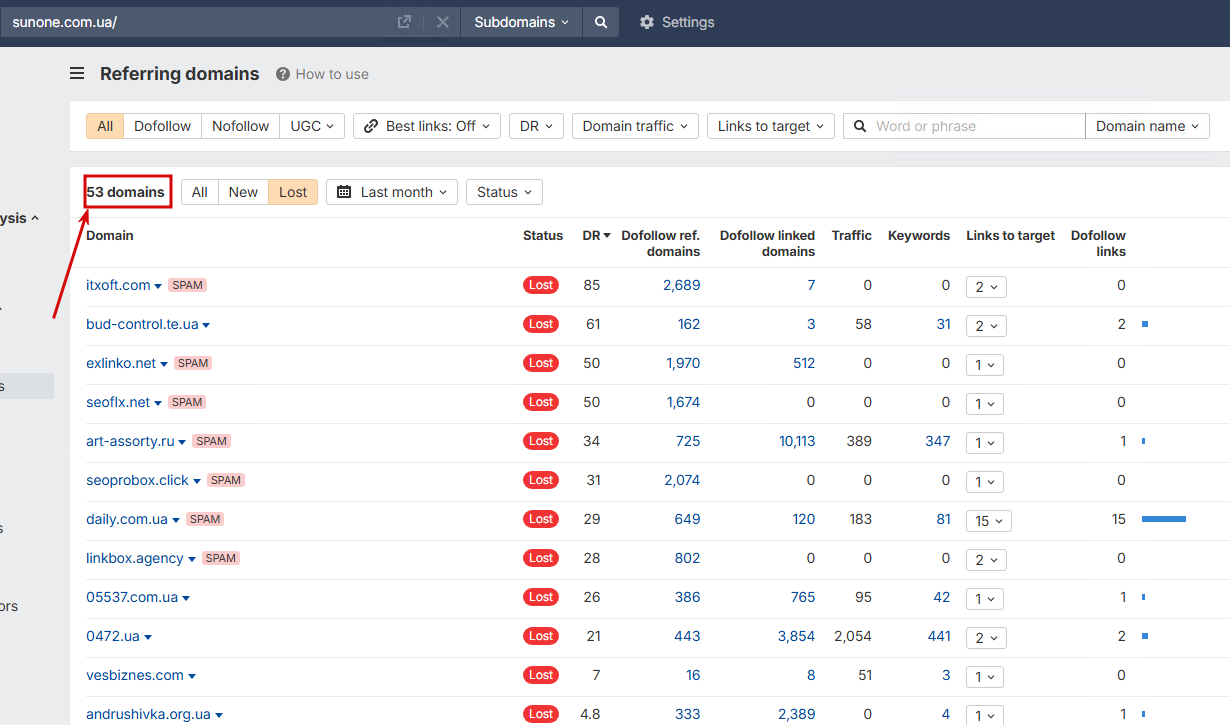Open URL in new tab icon
Viewport: 1230px width, 725px height.
(x=404, y=22)
